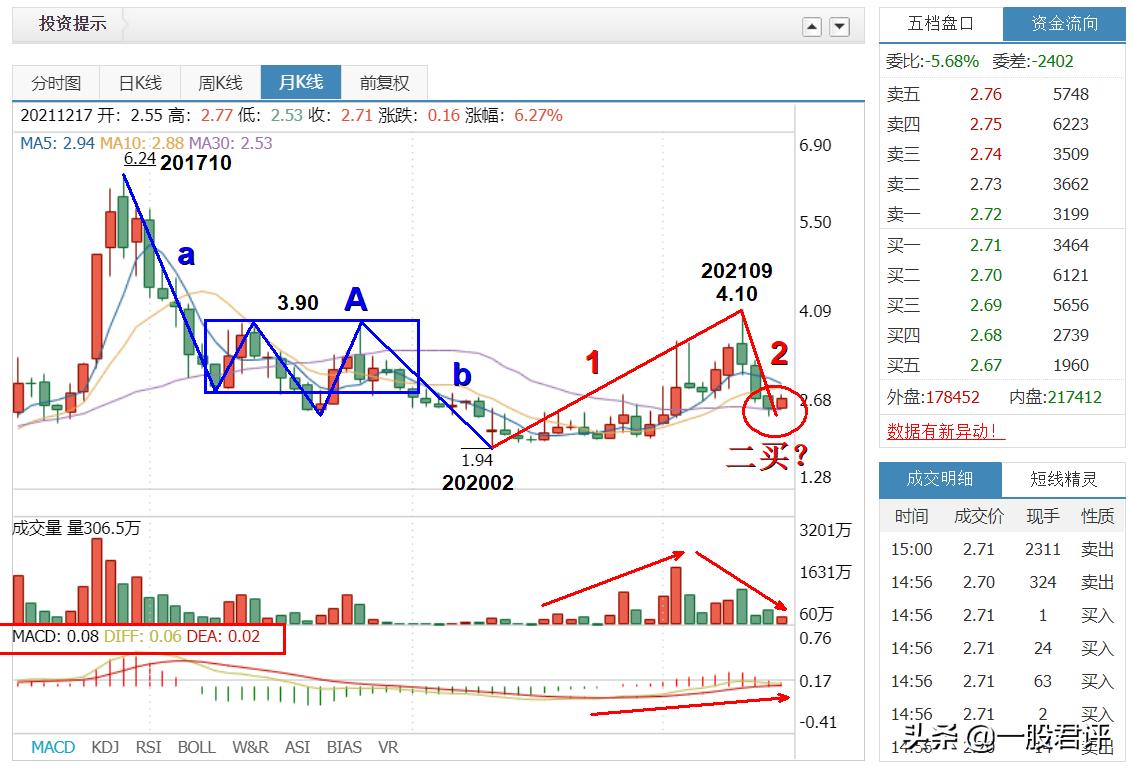Click 买五 price 2.67
The width and height of the screenshot is (1133, 774).
[986, 366]
